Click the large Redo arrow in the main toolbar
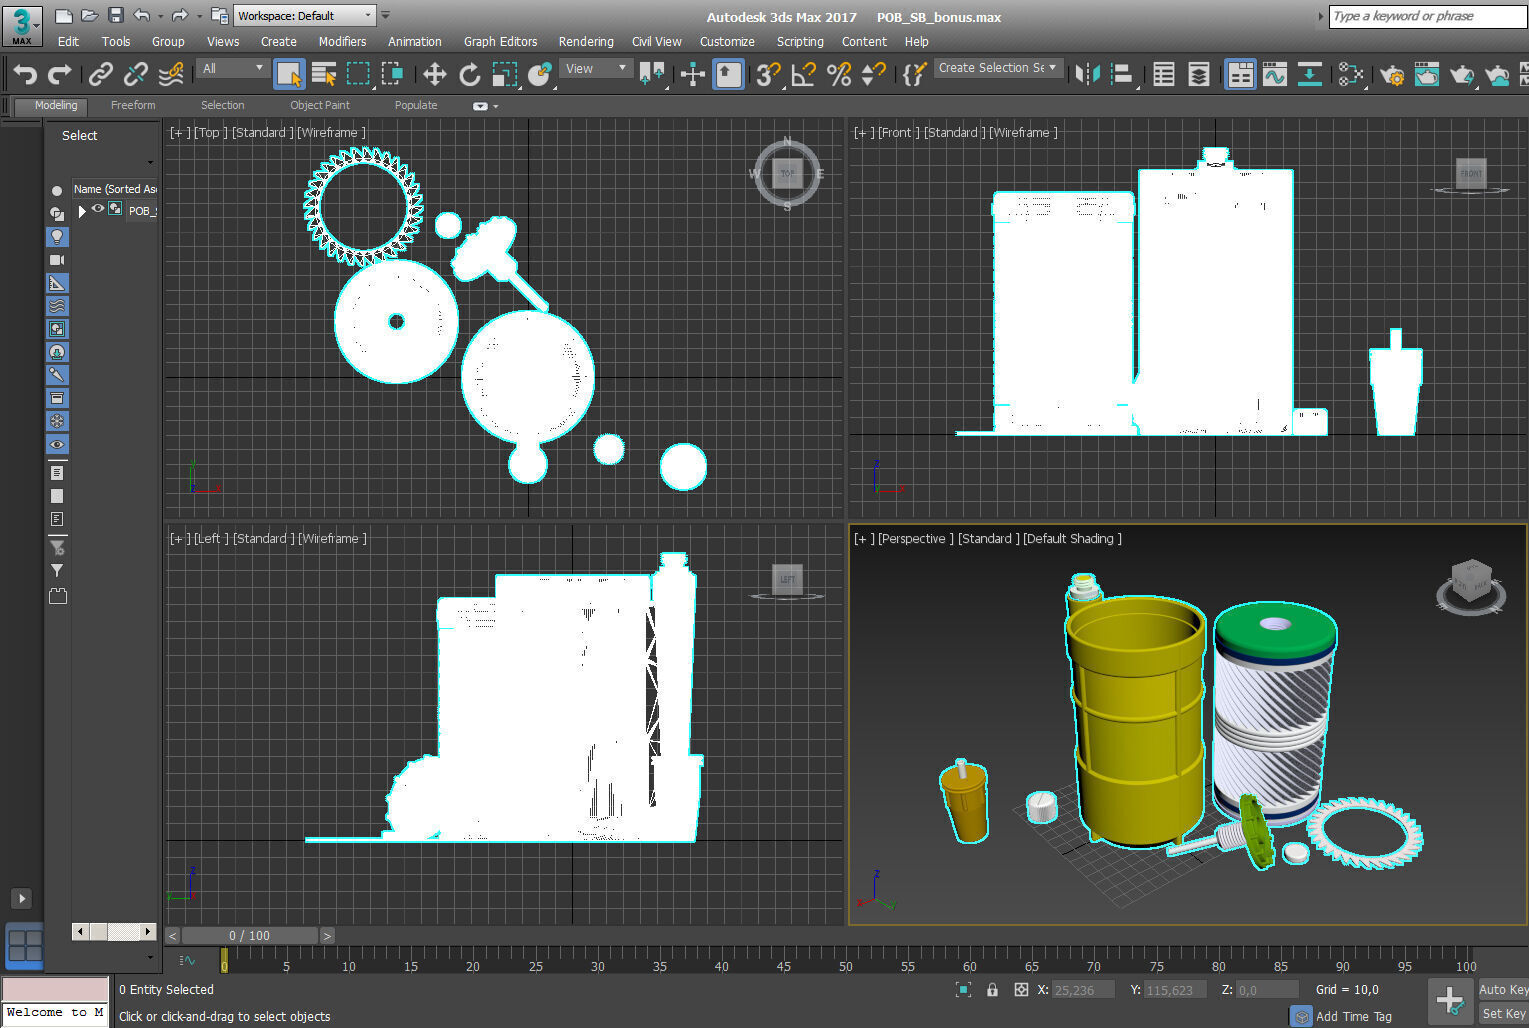Viewport: 1529px width, 1028px height. click(60, 74)
